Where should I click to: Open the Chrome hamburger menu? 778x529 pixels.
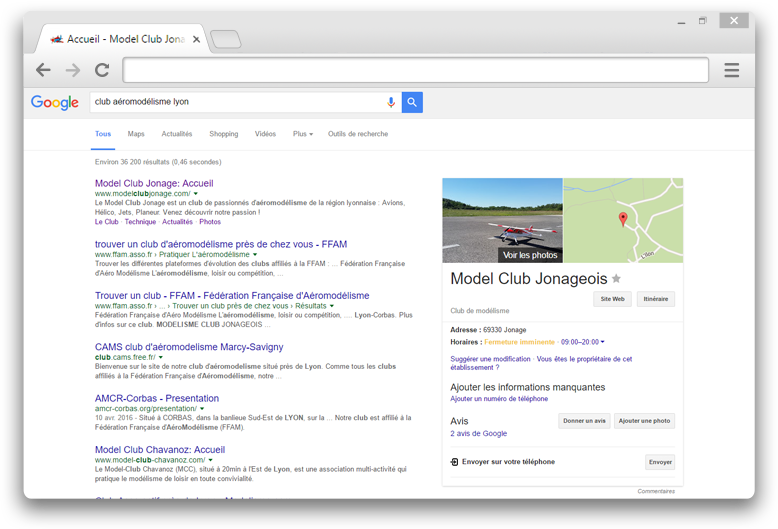pyautogui.click(x=731, y=70)
